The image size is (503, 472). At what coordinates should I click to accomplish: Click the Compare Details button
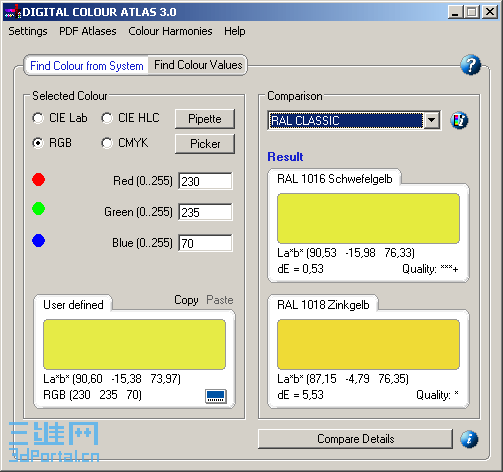tap(355, 439)
